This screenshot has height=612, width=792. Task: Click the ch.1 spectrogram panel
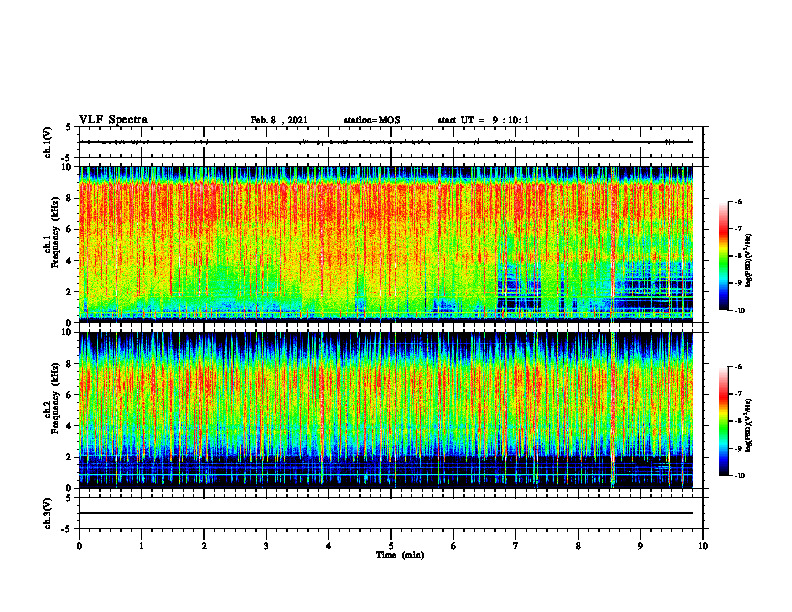tap(386, 244)
